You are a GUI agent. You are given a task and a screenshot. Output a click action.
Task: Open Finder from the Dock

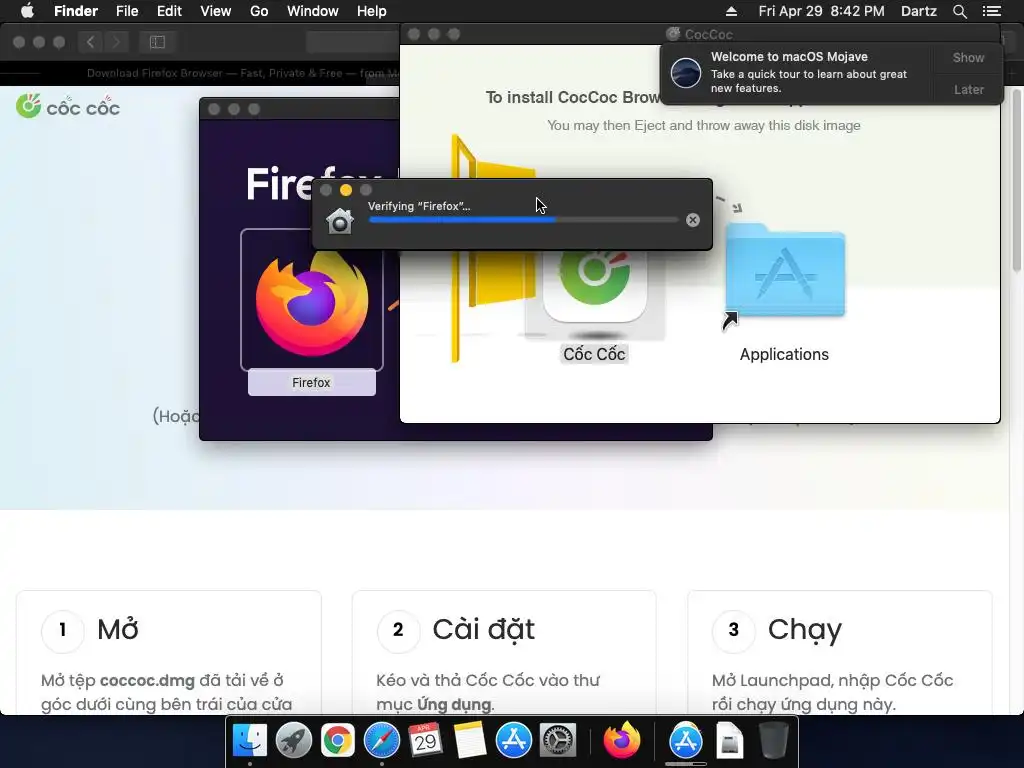[x=249, y=741]
